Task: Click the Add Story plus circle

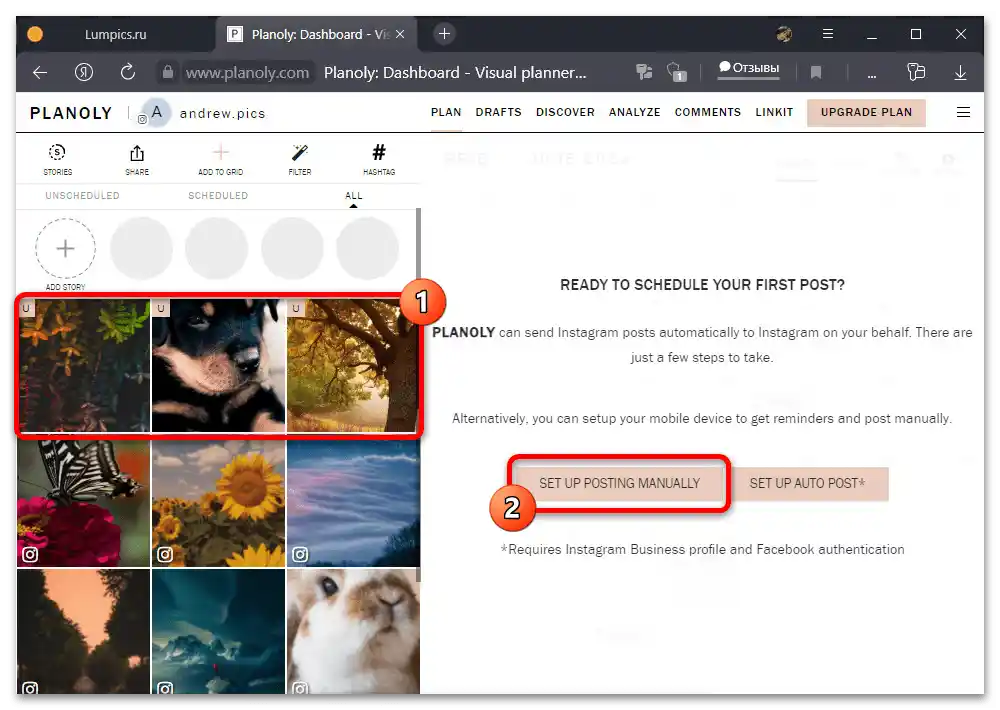Action: click(65, 248)
